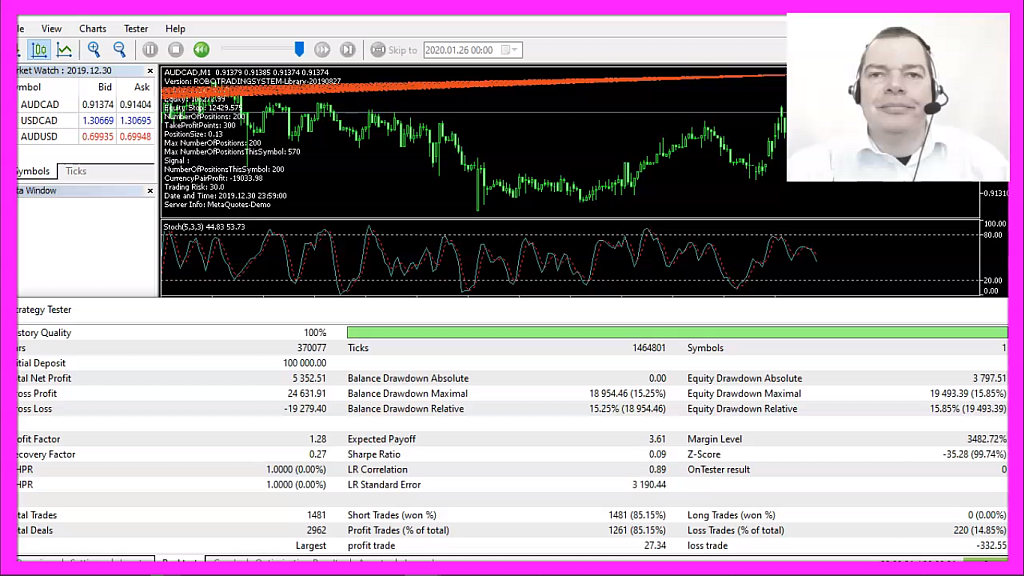
Task: Click the Balance Drawdown Maximal label
Action: click(x=408, y=393)
